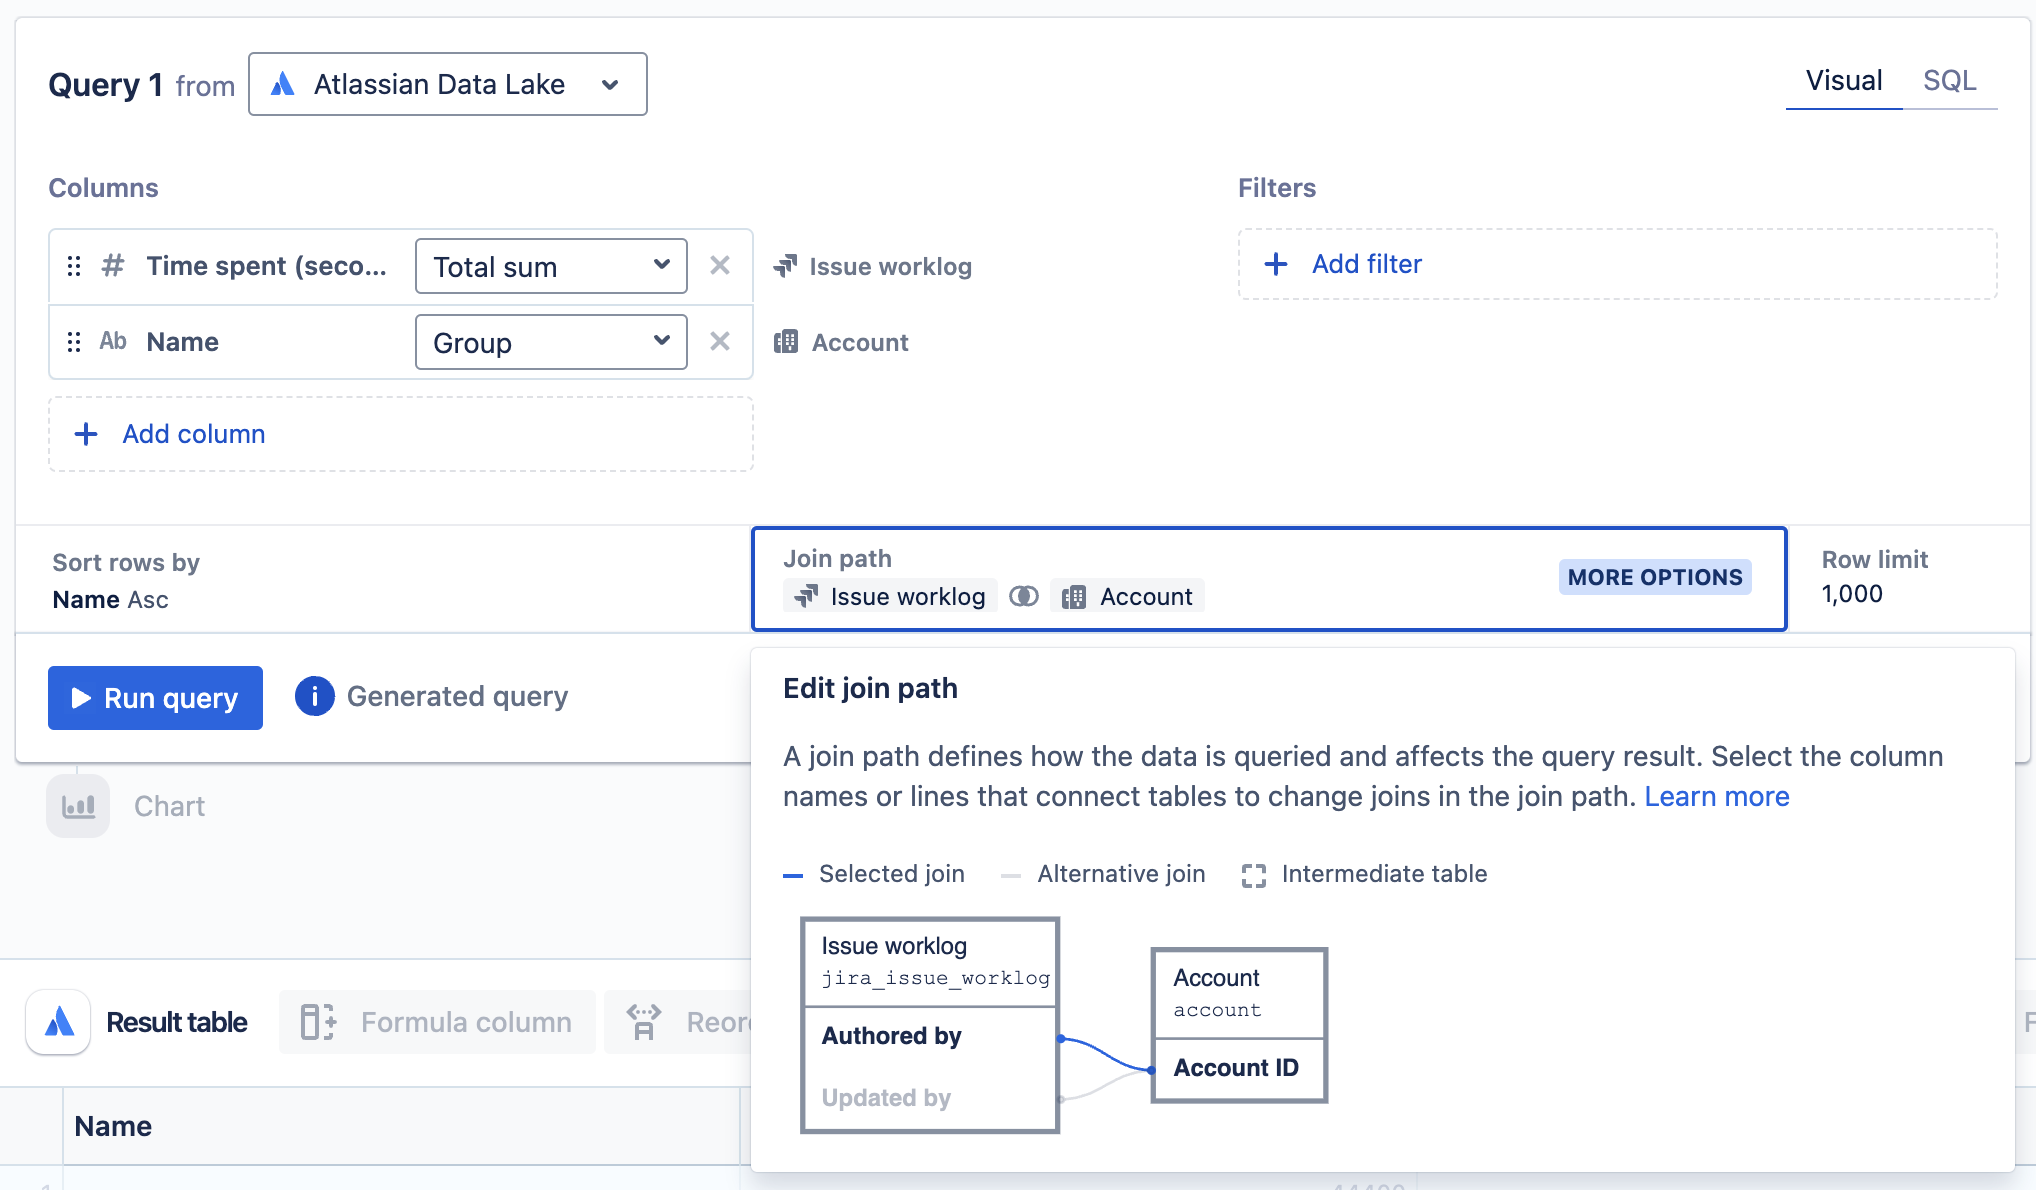
Task: Click the numeric type icon on Time spent column
Action: (x=112, y=265)
